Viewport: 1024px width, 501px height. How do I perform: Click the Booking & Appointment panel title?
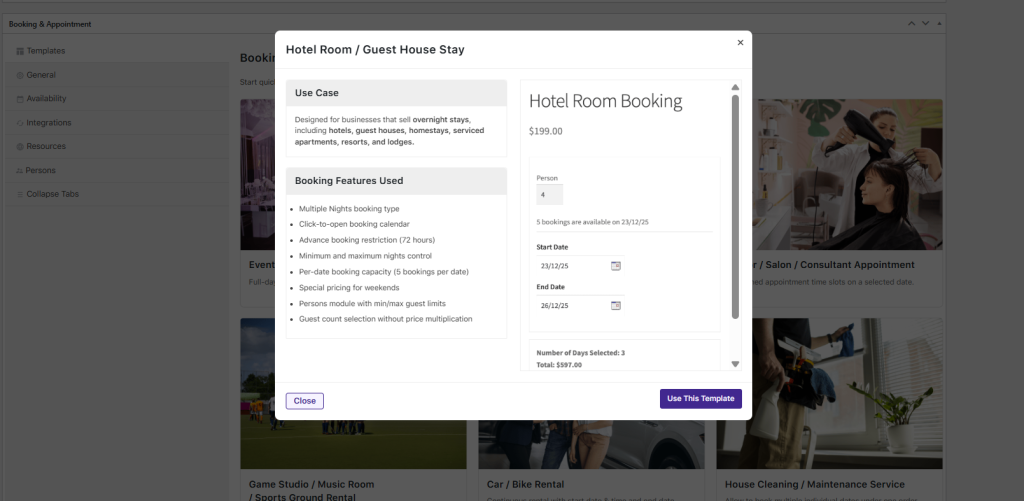click(x=50, y=24)
